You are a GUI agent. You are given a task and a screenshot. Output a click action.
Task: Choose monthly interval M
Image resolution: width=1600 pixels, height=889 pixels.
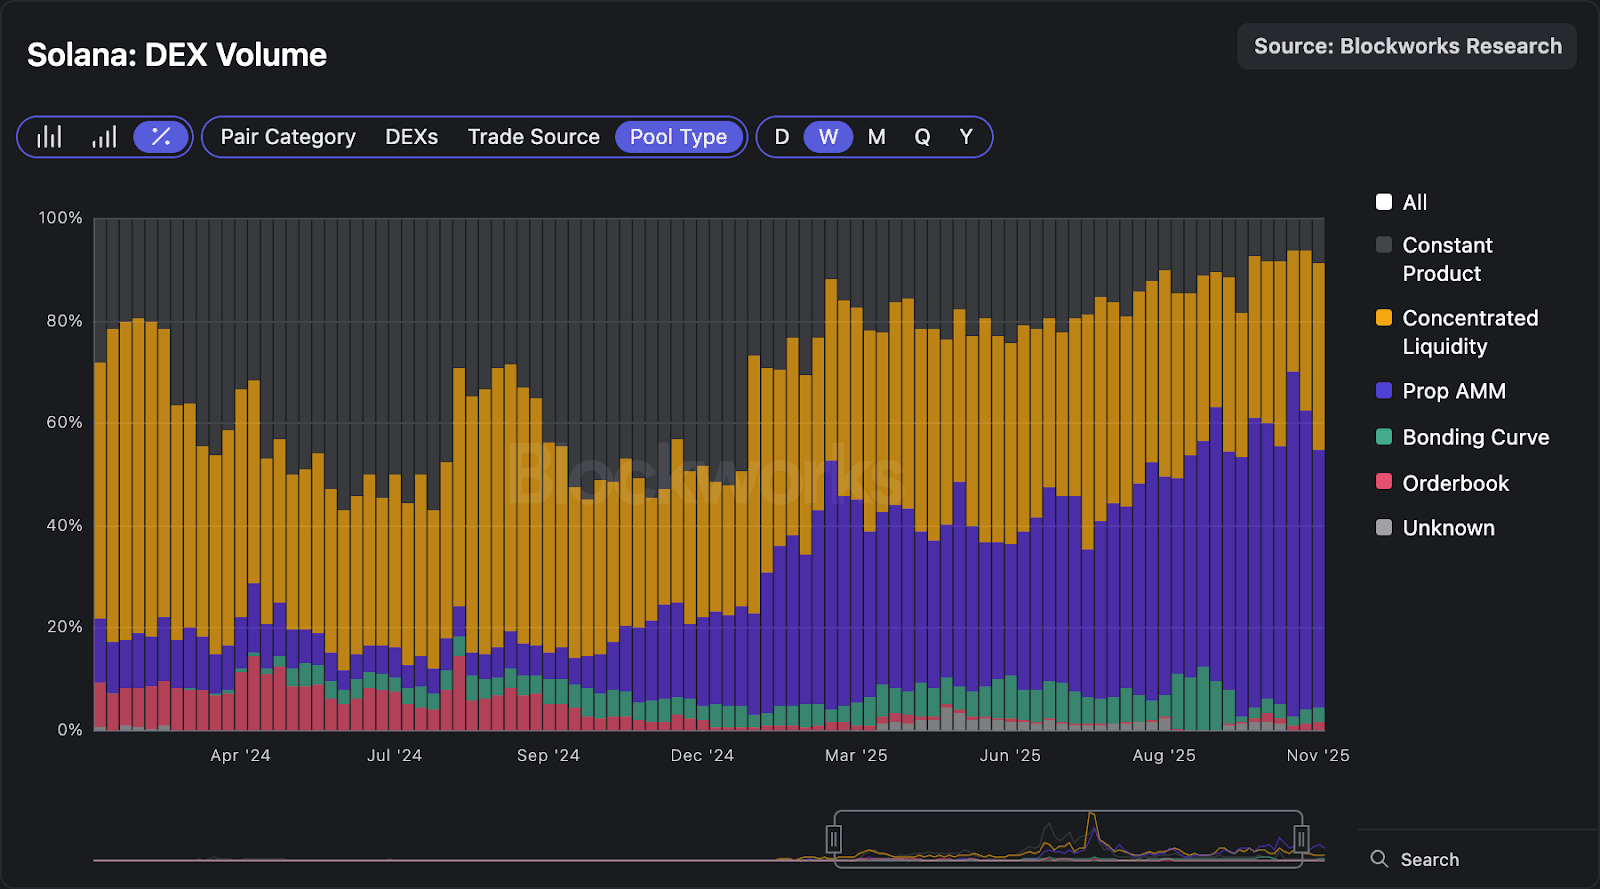click(x=876, y=137)
